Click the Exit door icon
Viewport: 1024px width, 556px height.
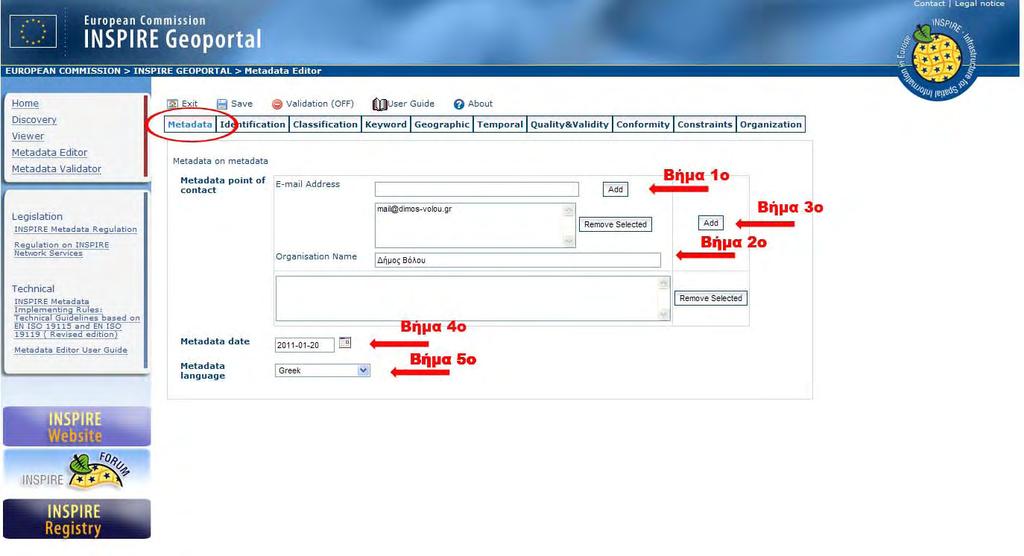(172, 104)
